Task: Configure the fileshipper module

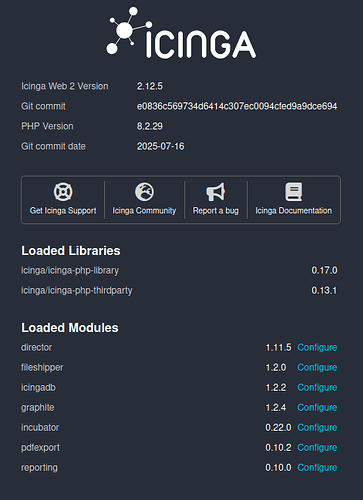Action: [x=317, y=367]
